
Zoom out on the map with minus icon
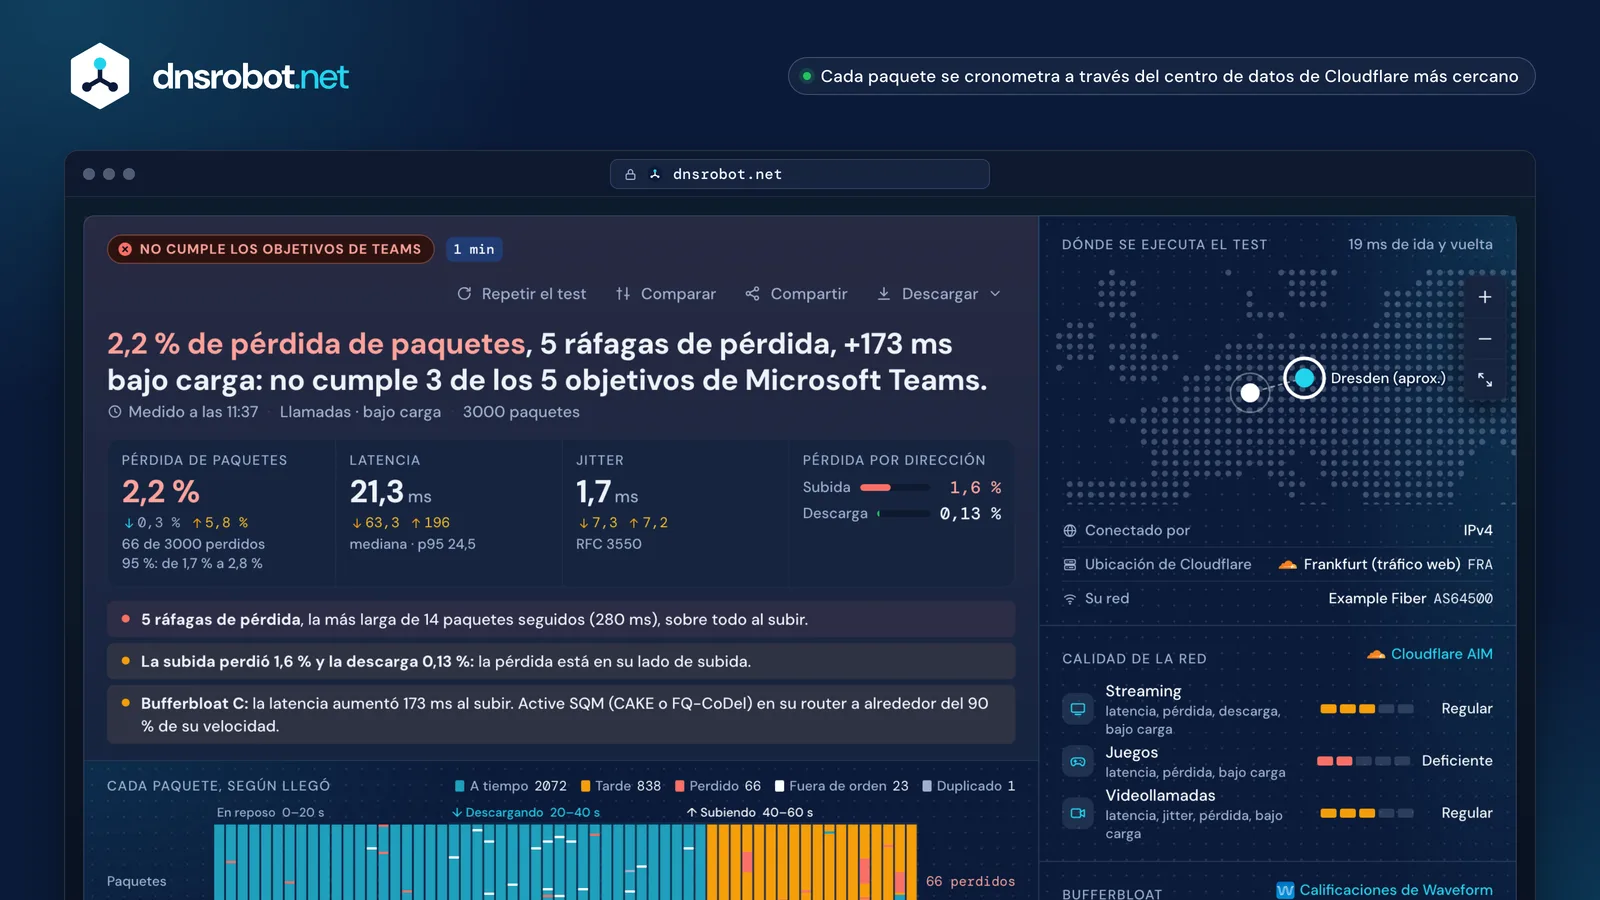pos(1485,339)
